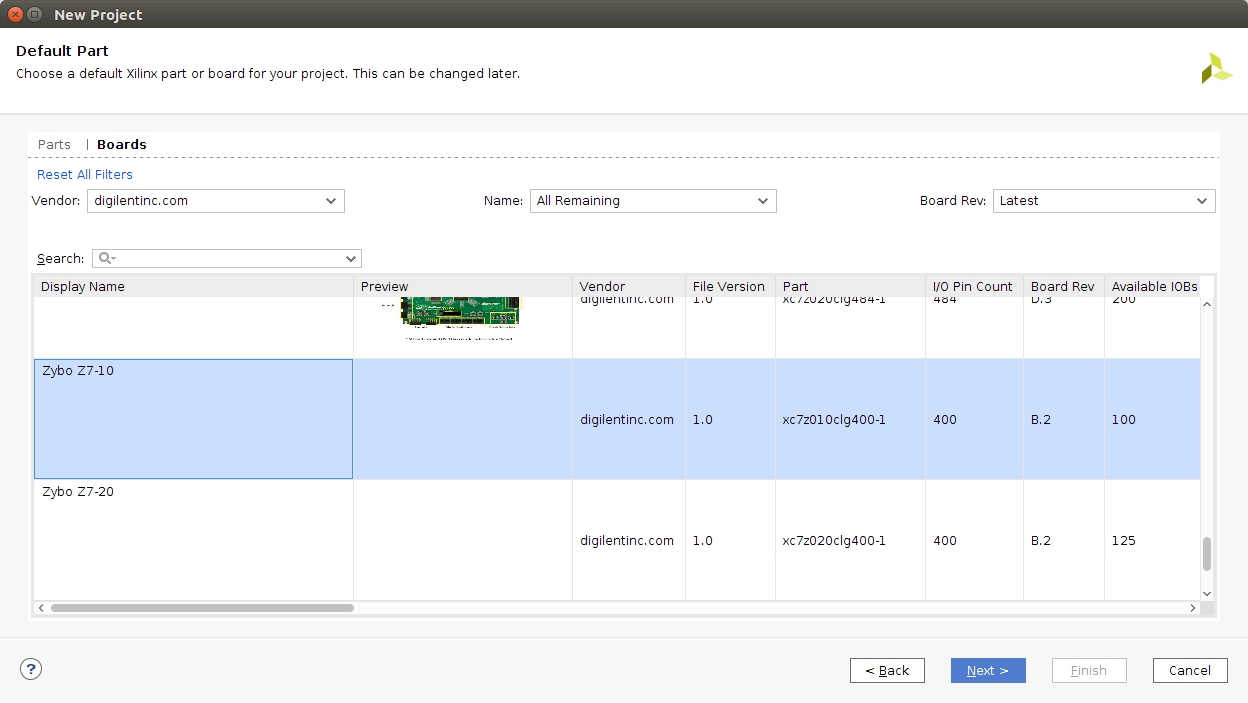
Task: Select the Zybo Z7-20 board row
Action: [x=193, y=540]
